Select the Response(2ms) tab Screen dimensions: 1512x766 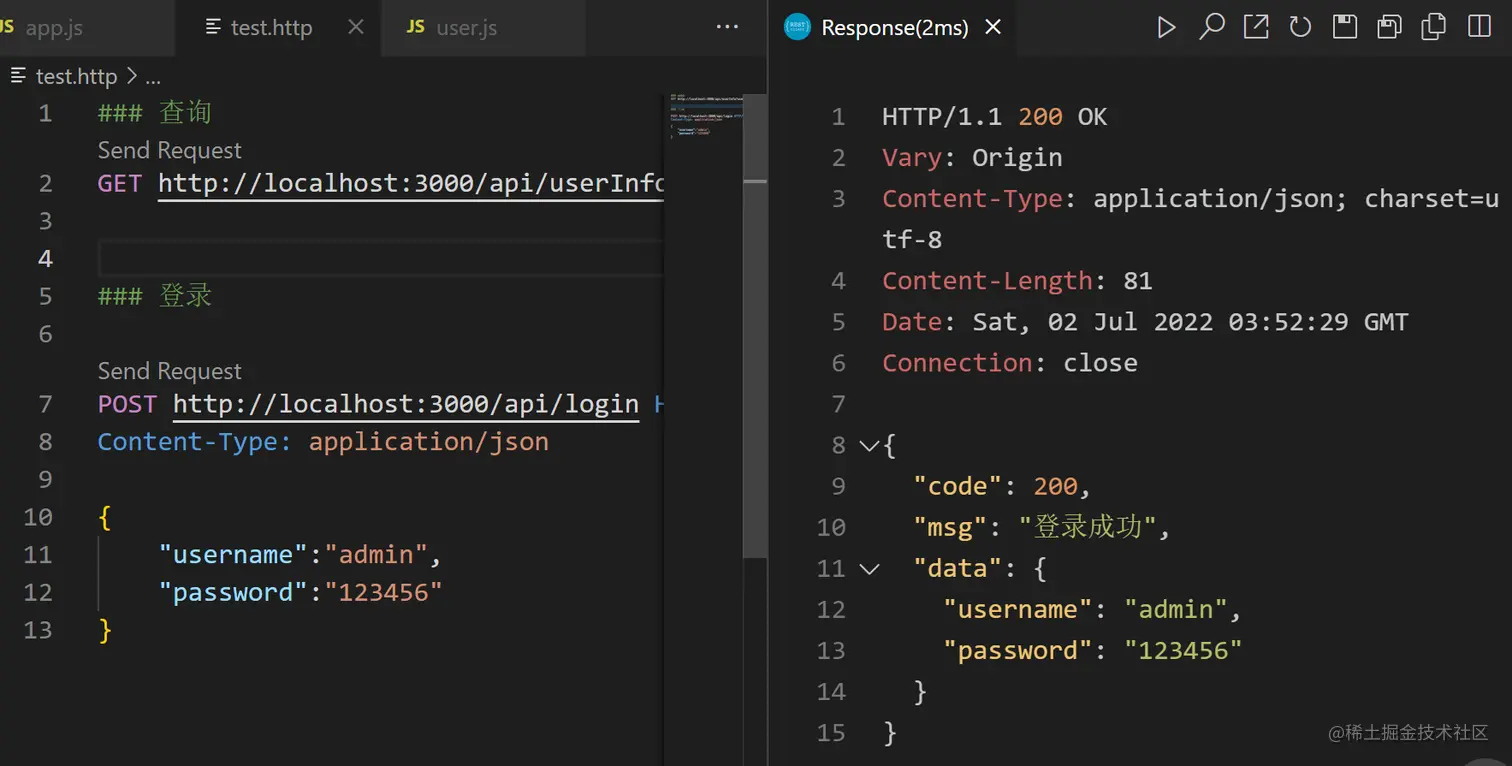[894, 28]
